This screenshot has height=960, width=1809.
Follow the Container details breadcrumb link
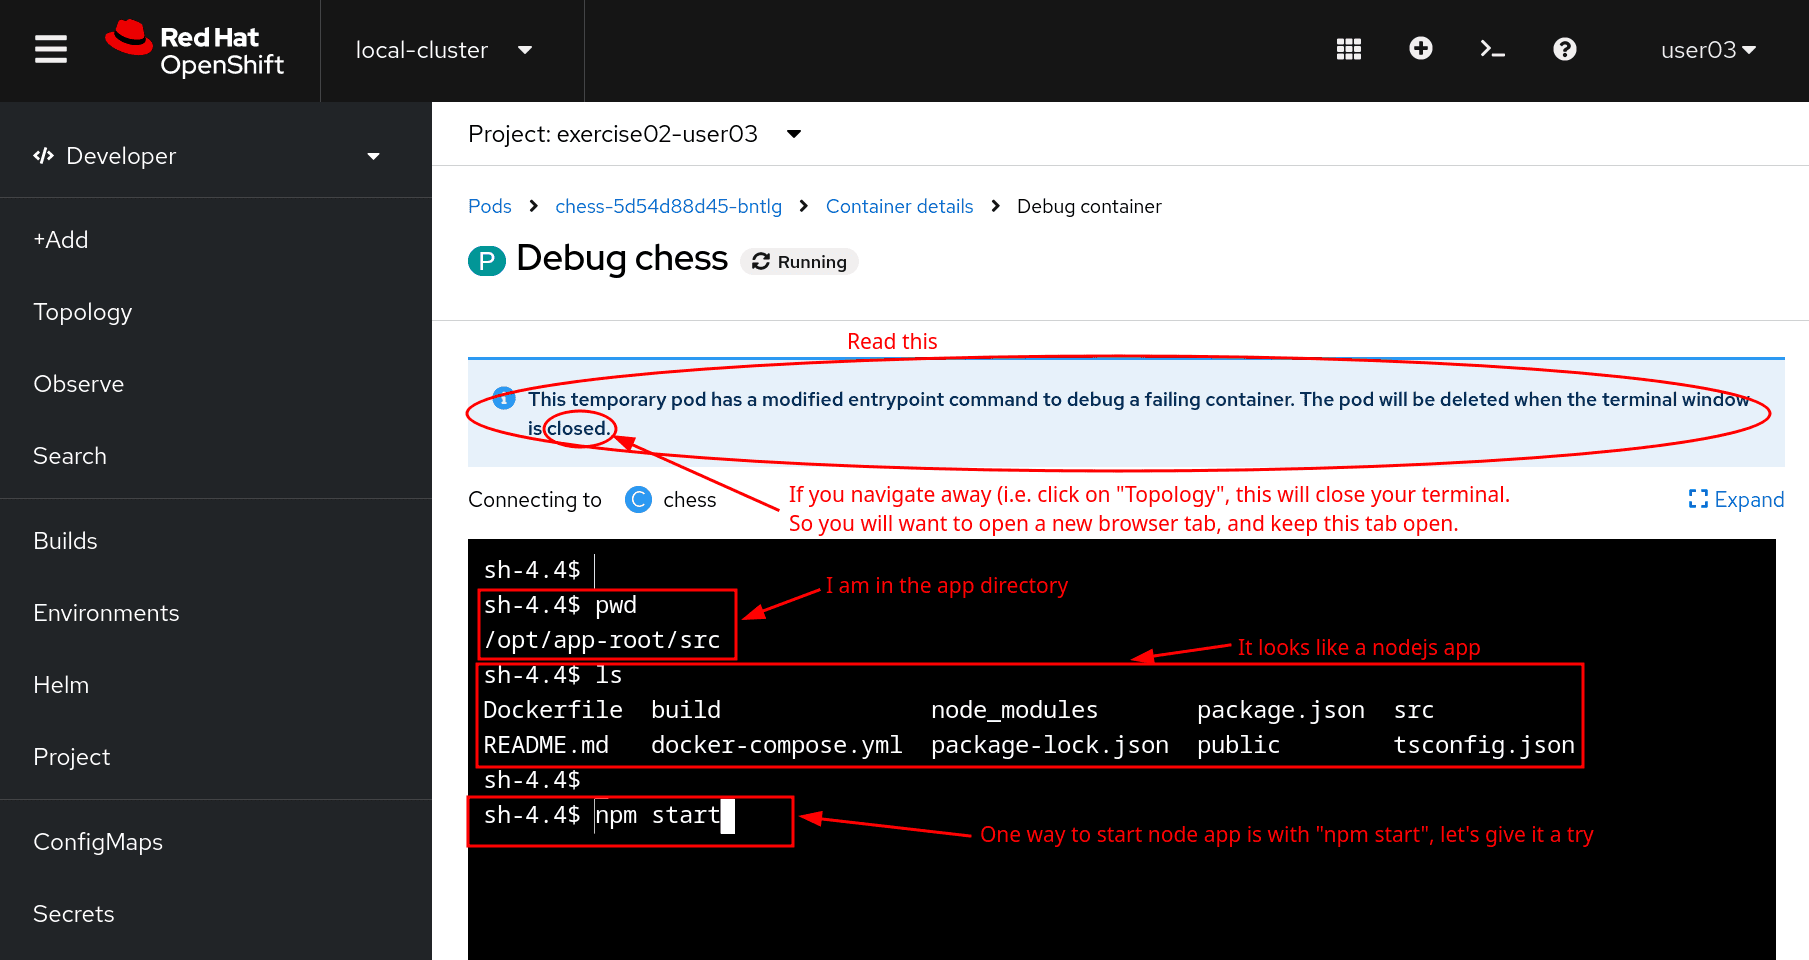(x=899, y=206)
